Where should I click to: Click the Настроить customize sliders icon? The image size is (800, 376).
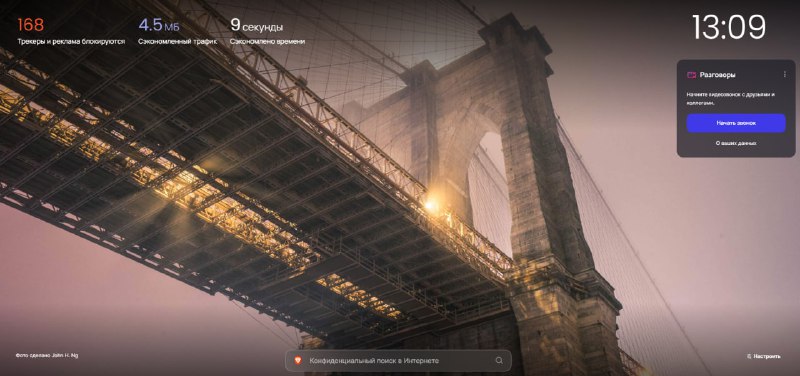coord(749,357)
